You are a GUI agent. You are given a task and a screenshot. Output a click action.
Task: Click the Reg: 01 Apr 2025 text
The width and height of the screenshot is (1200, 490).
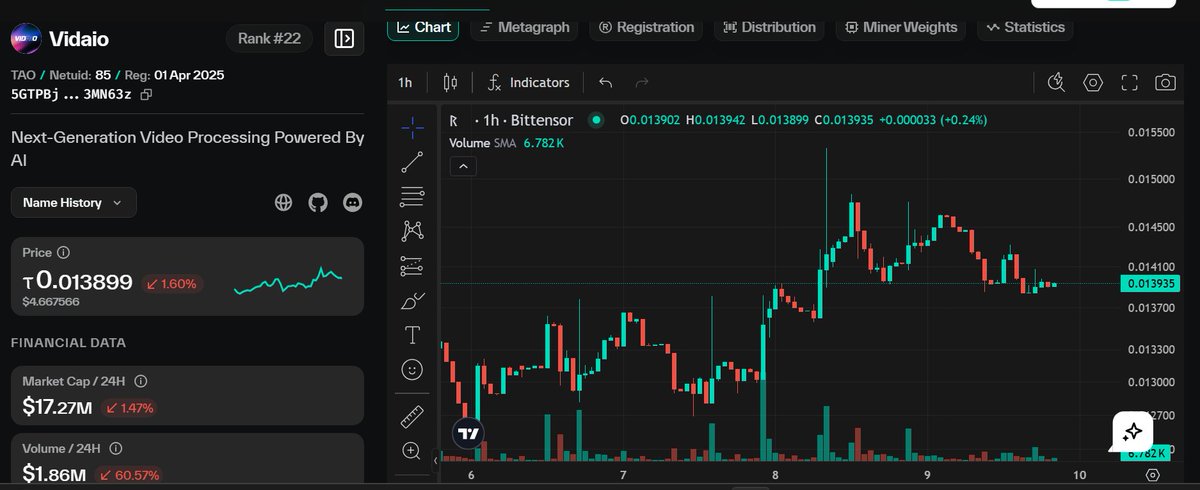coord(174,75)
